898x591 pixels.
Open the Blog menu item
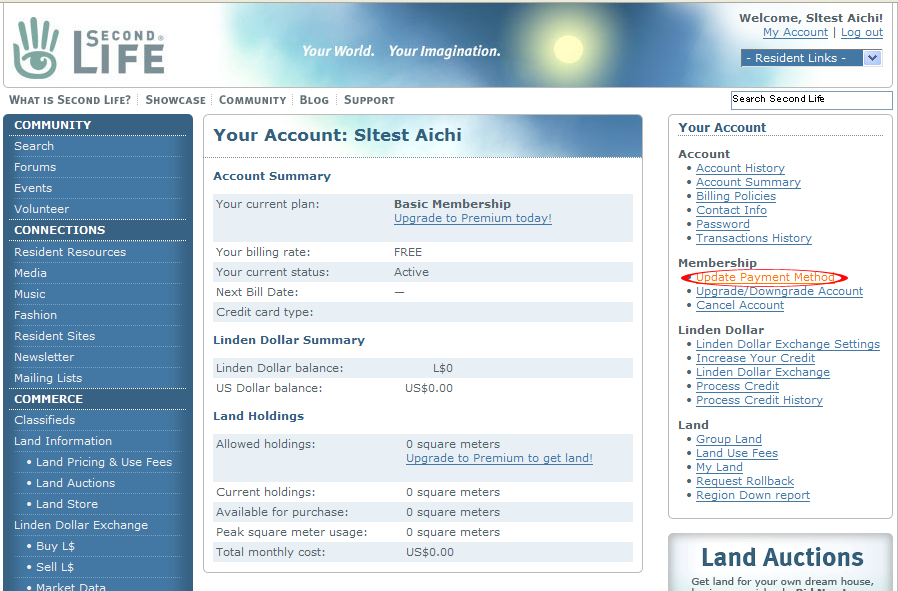point(314,100)
